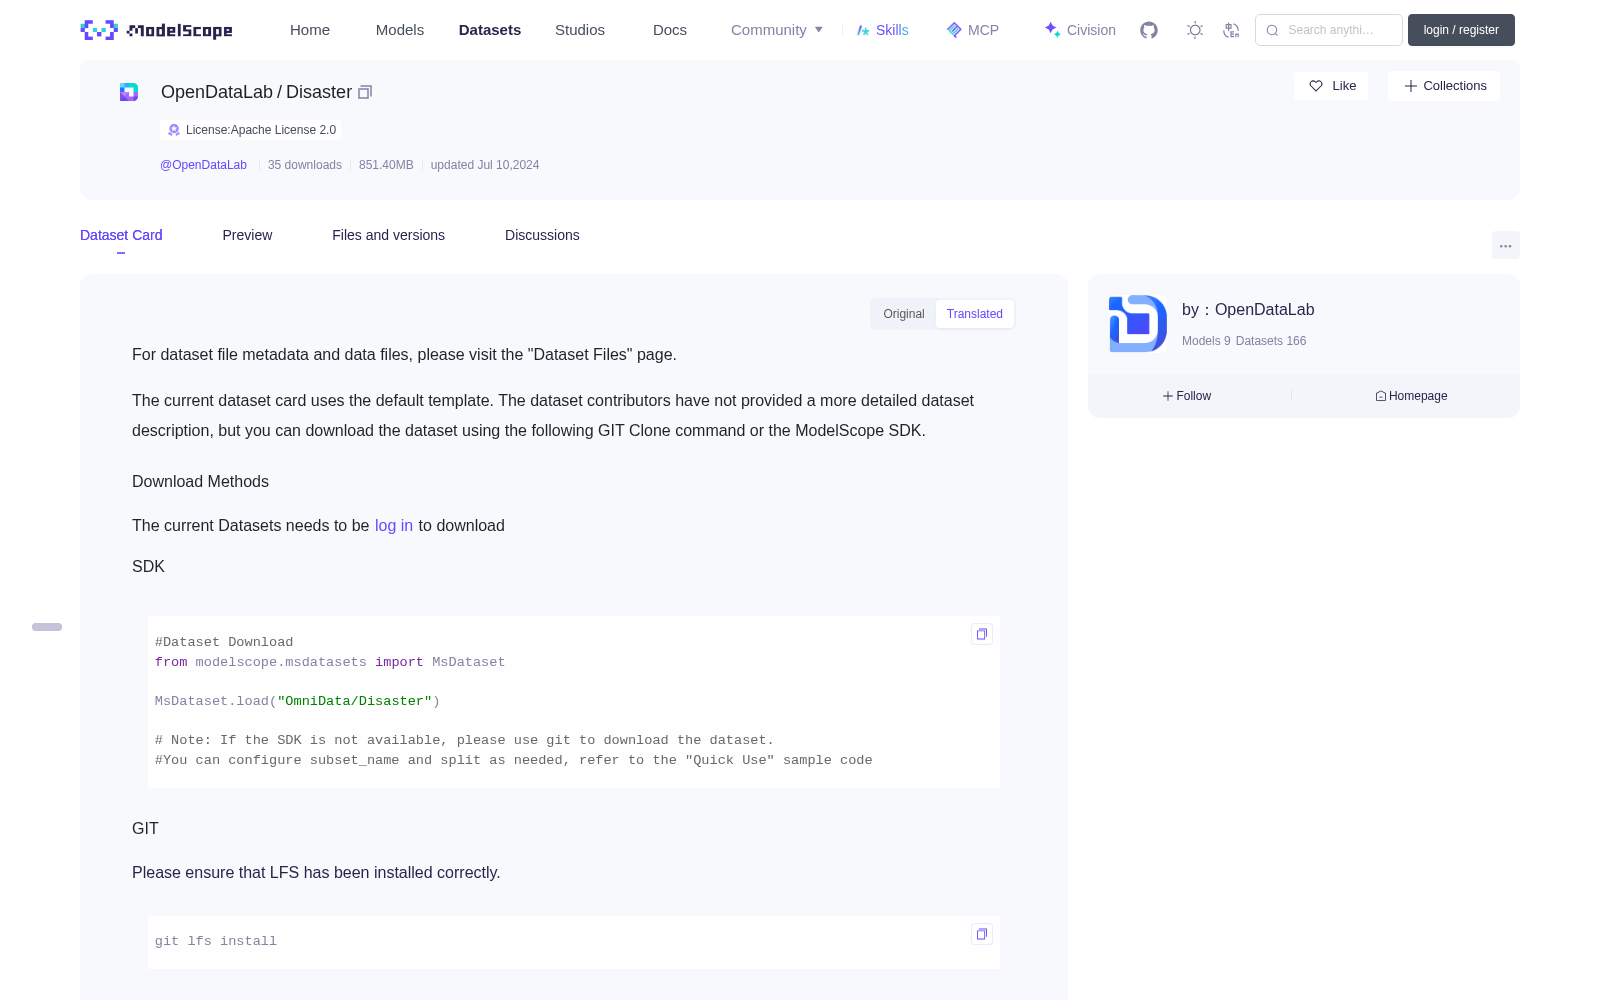Click the Search anything input field
The height and width of the screenshot is (1000, 1600).
[x=1329, y=30]
